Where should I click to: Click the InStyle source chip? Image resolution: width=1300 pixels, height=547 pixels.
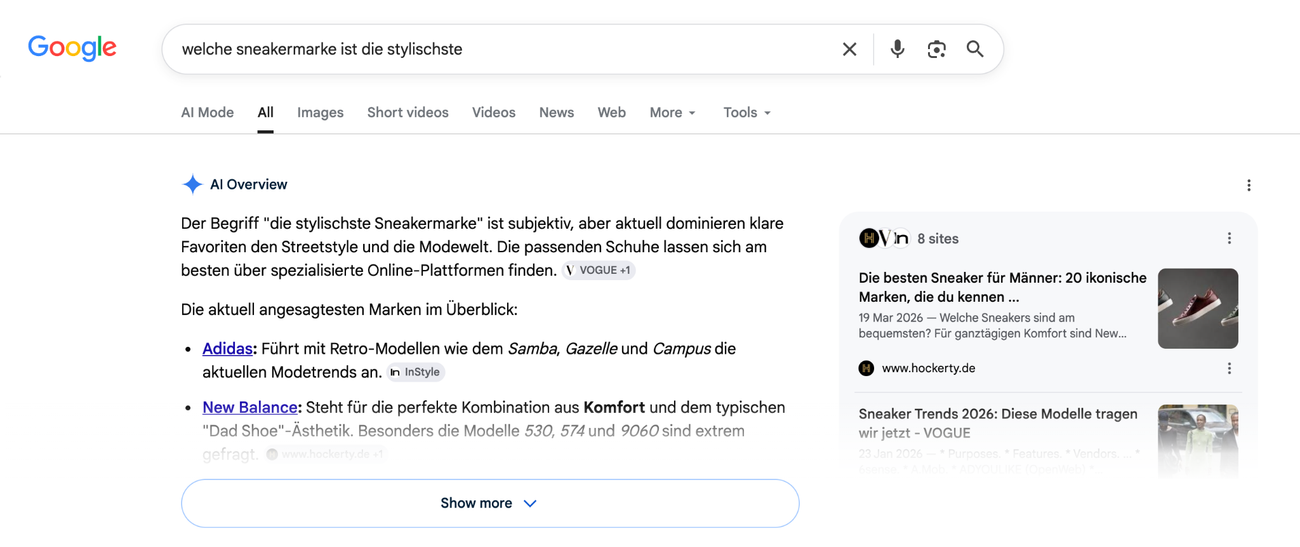coord(415,372)
